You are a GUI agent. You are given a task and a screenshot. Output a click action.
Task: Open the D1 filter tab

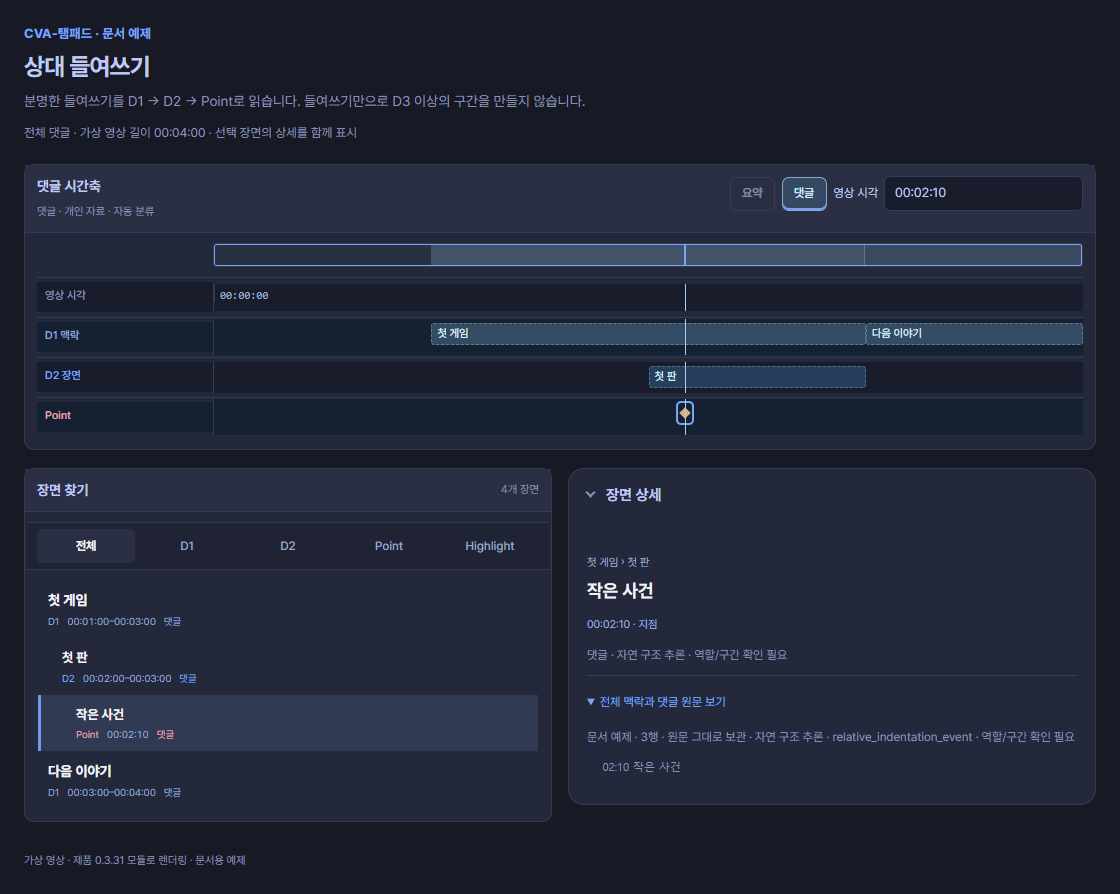coord(187,546)
